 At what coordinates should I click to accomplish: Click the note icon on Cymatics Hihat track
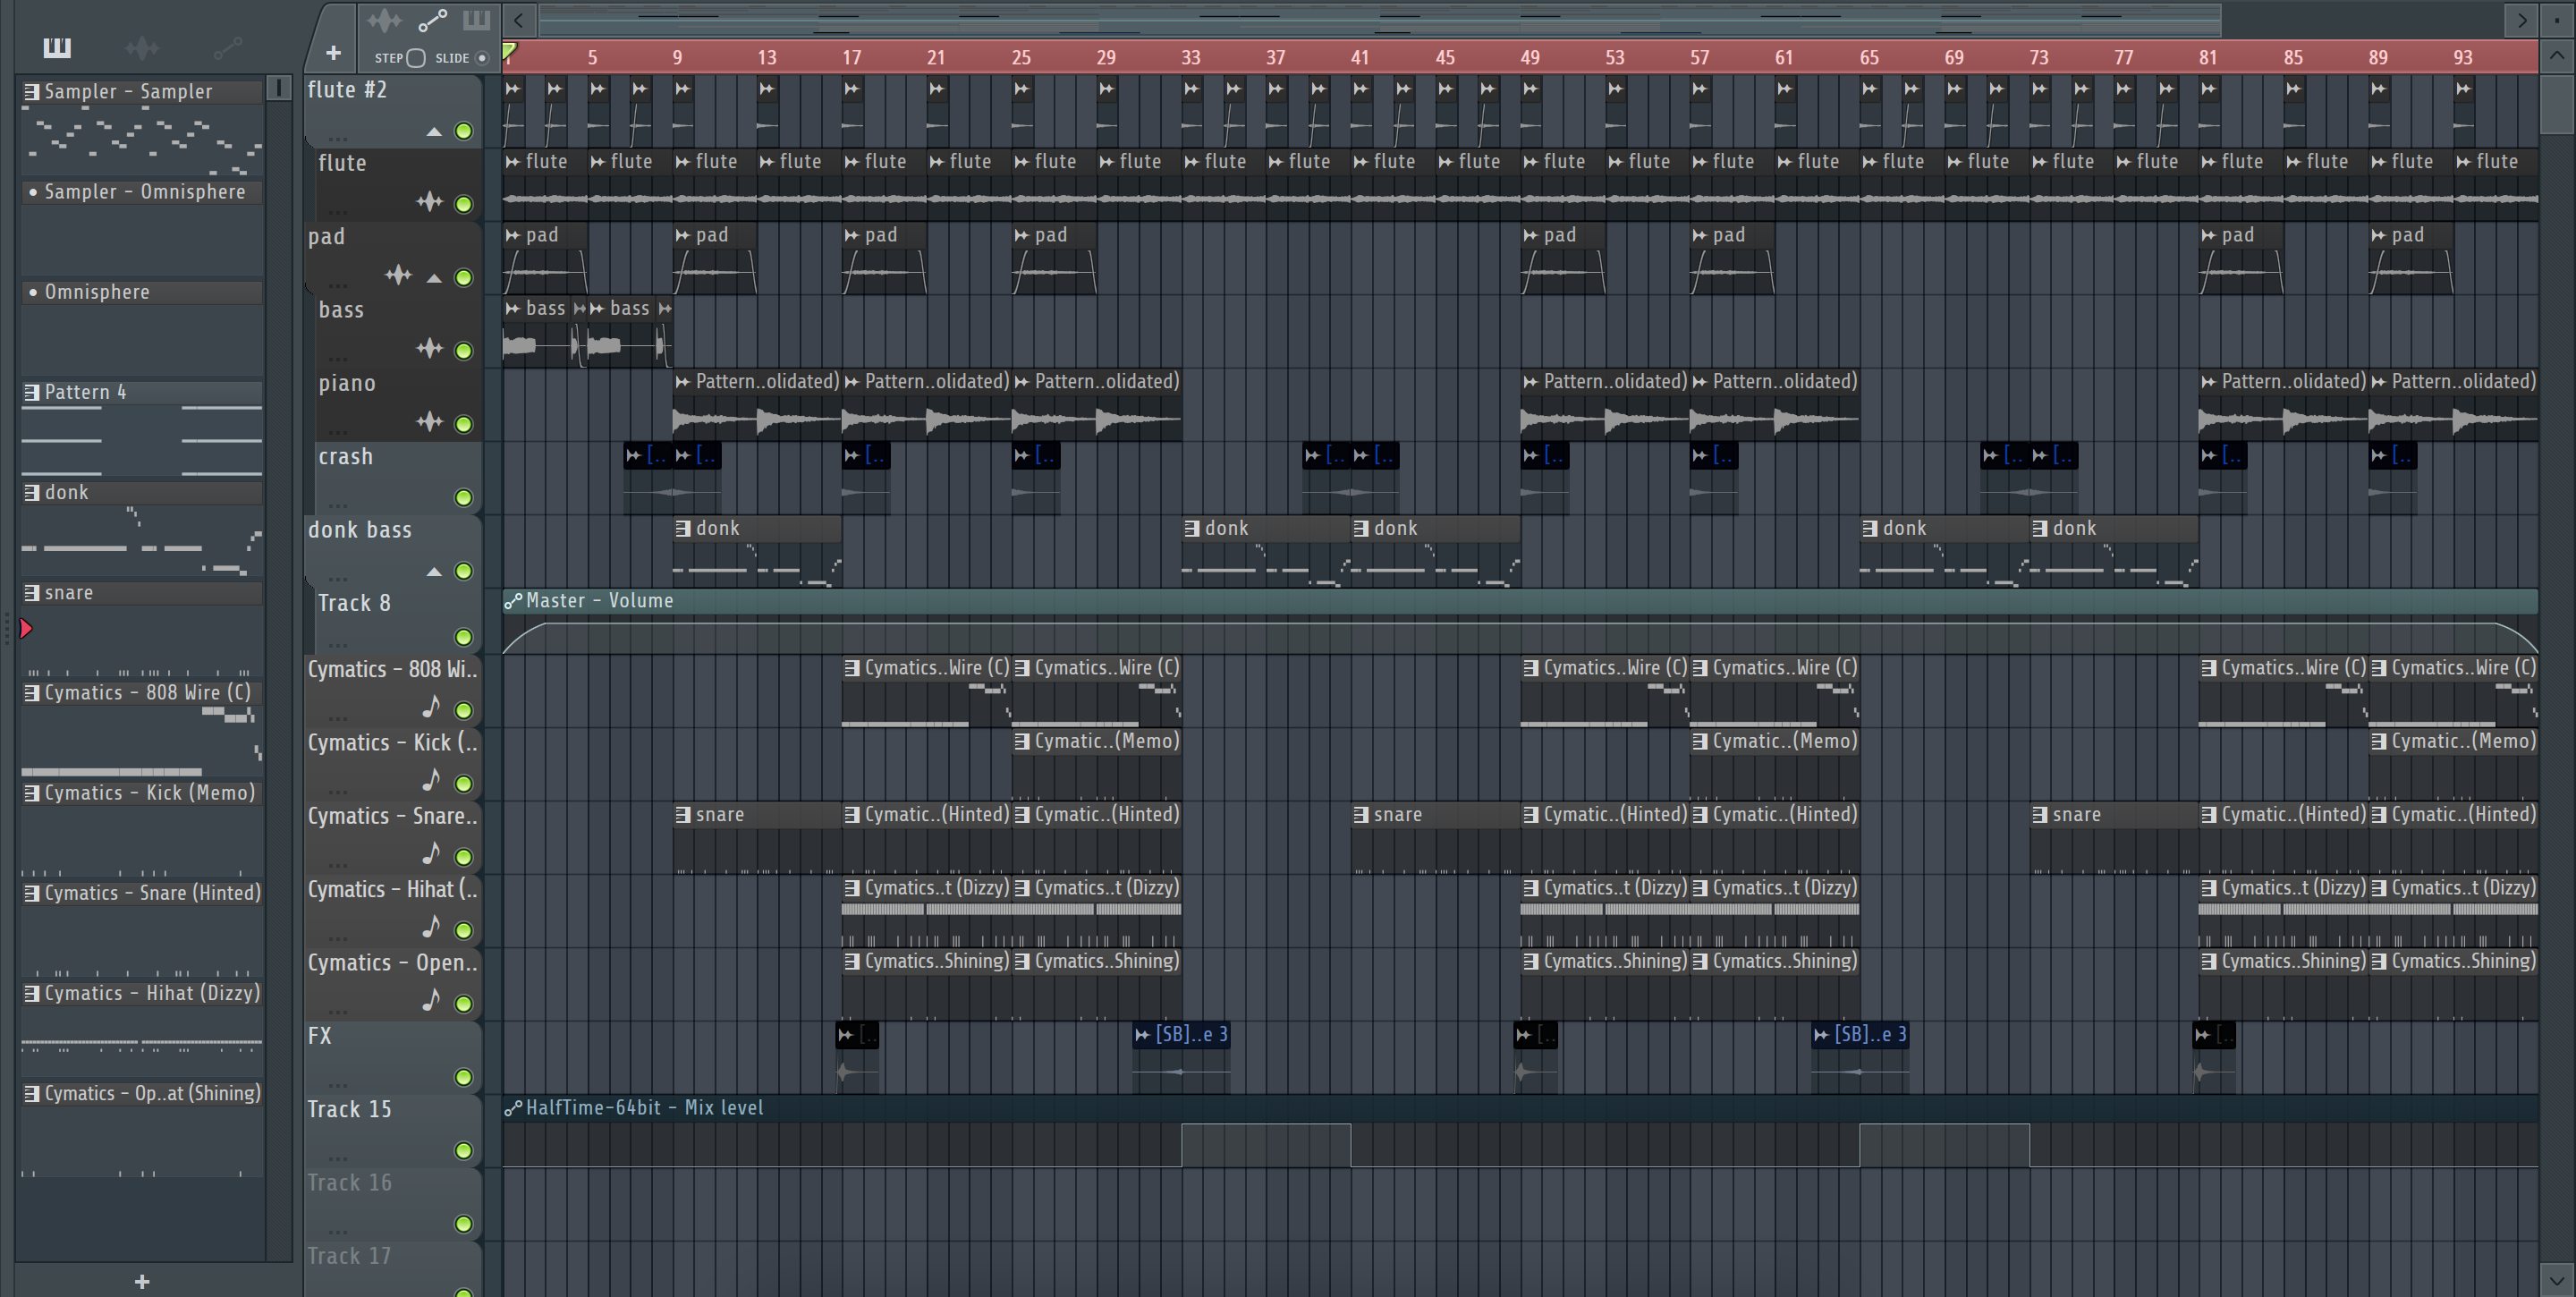click(431, 927)
